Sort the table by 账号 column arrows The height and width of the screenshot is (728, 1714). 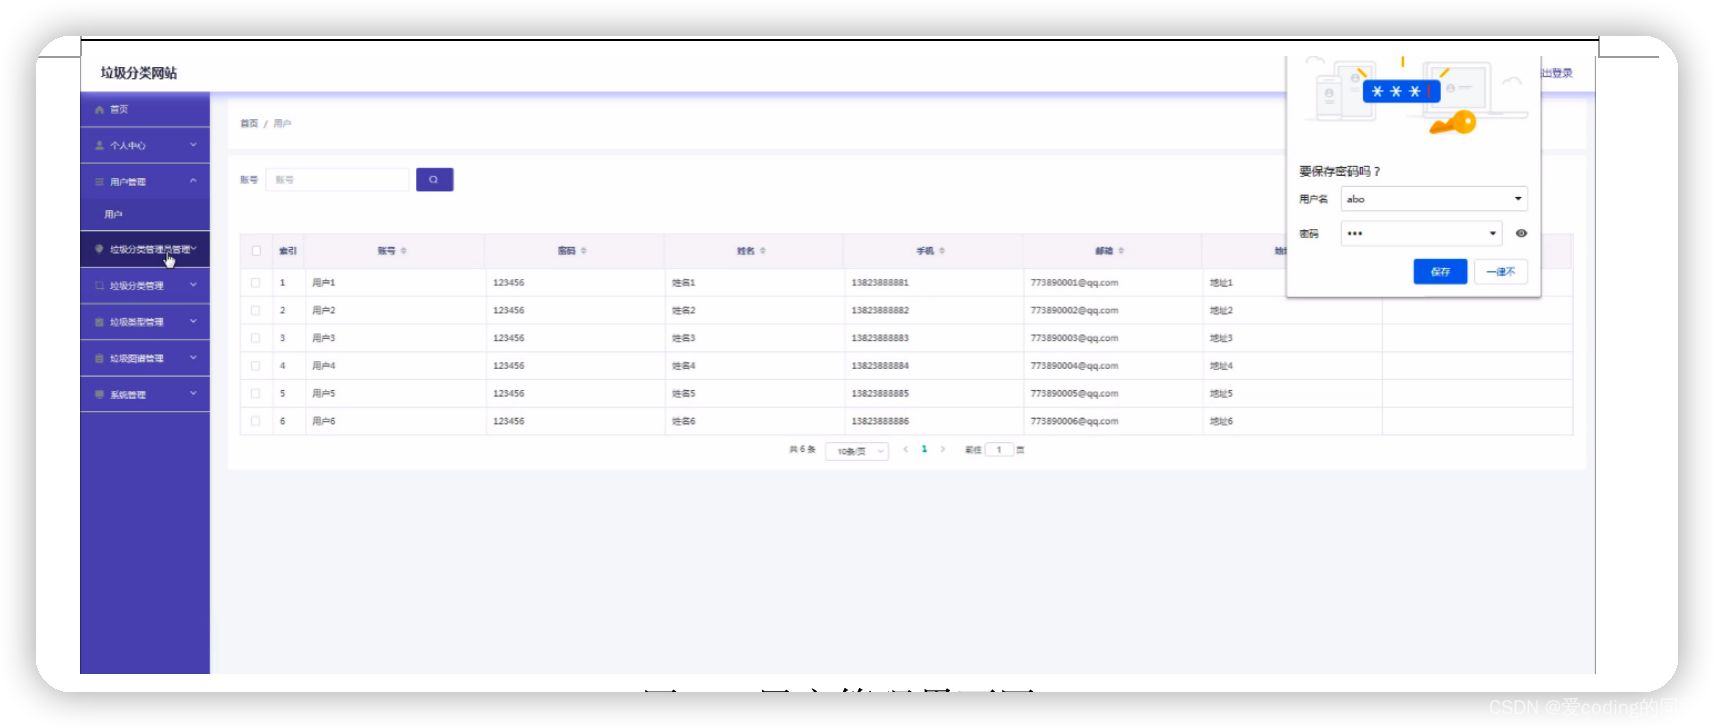click(404, 251)
